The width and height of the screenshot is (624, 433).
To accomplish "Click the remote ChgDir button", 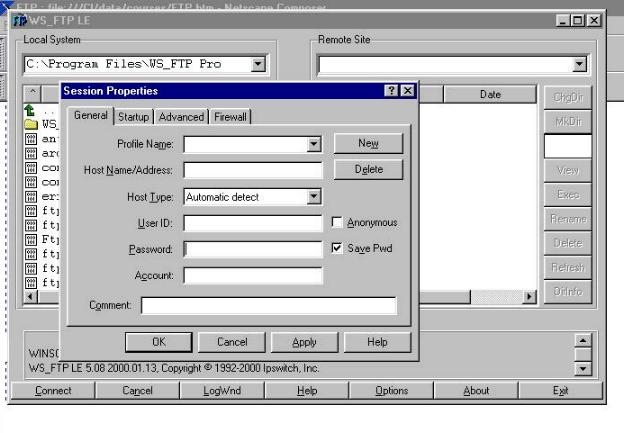I will click(x=568, y=98).
